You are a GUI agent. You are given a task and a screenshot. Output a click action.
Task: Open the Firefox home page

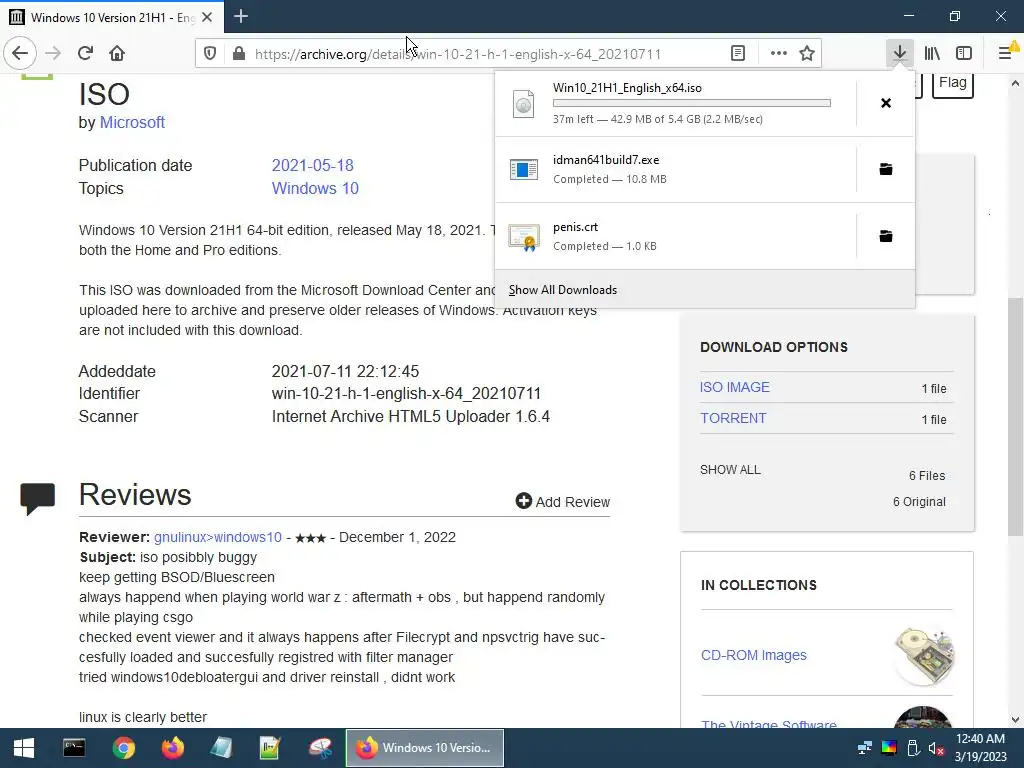tap(117, 53)
